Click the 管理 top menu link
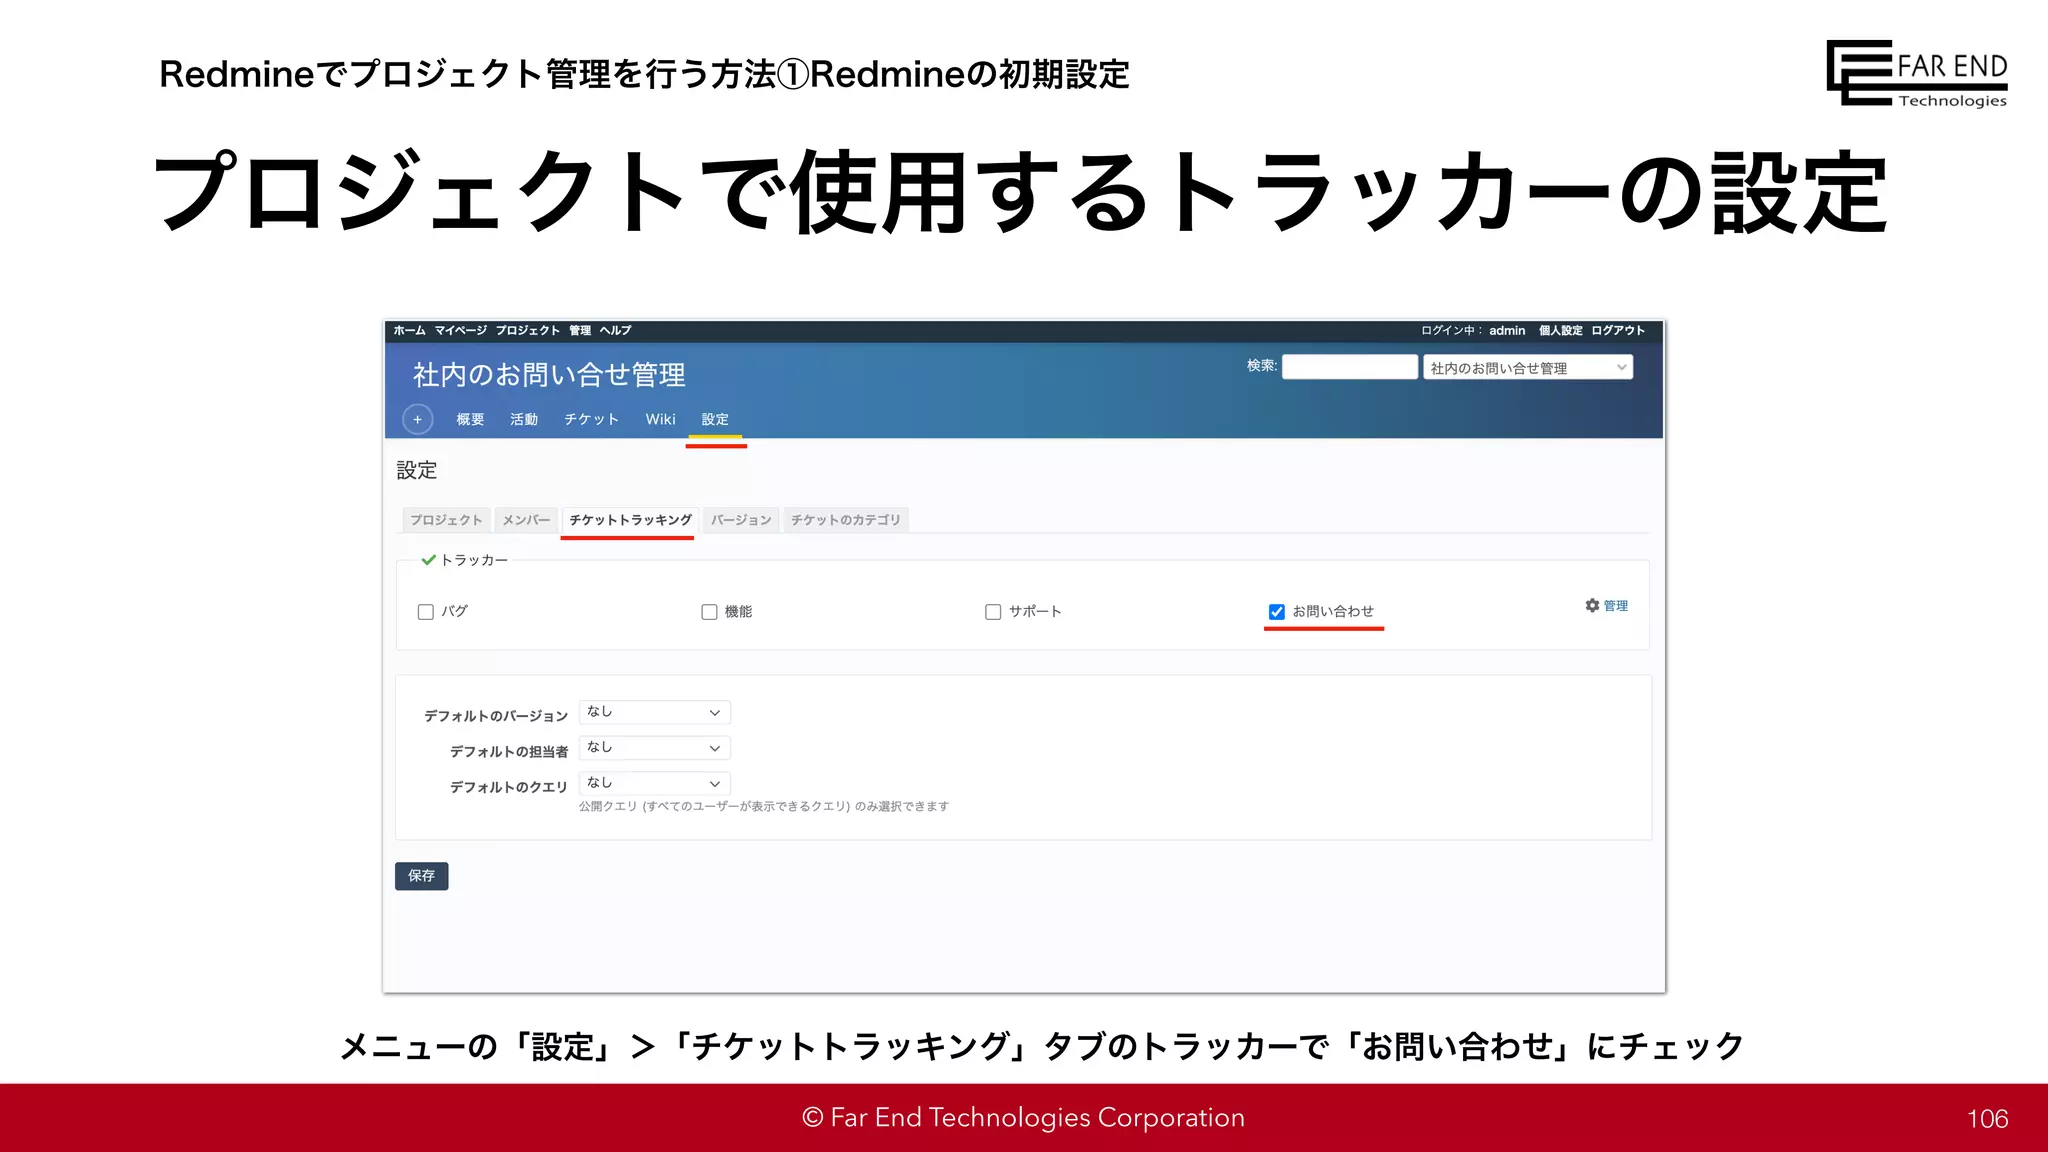This screenshot has width=2048, height=1152. [580, 330]
